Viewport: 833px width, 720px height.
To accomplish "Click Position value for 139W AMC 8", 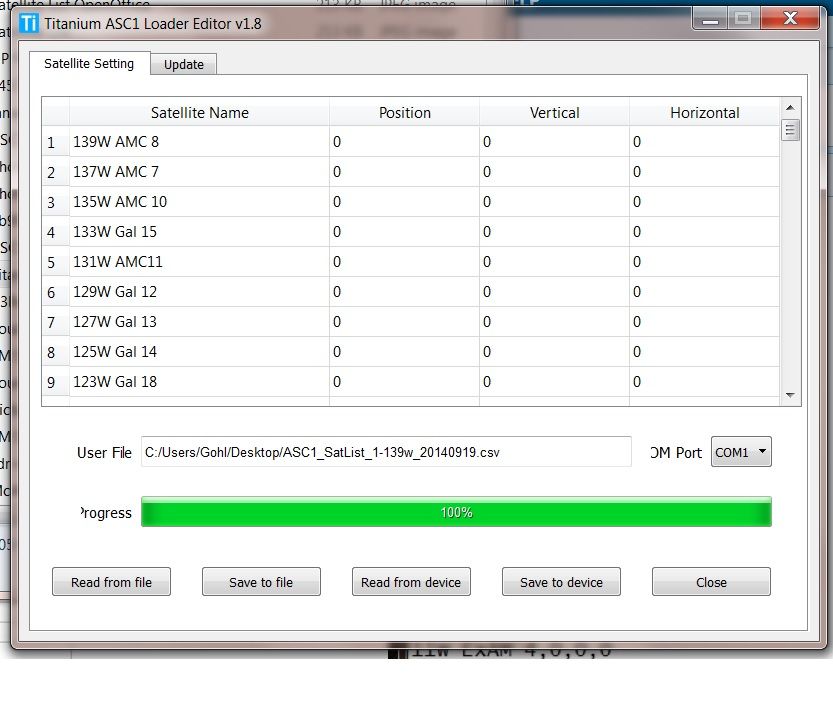I will pyautogui.click(x=404, y=142).
